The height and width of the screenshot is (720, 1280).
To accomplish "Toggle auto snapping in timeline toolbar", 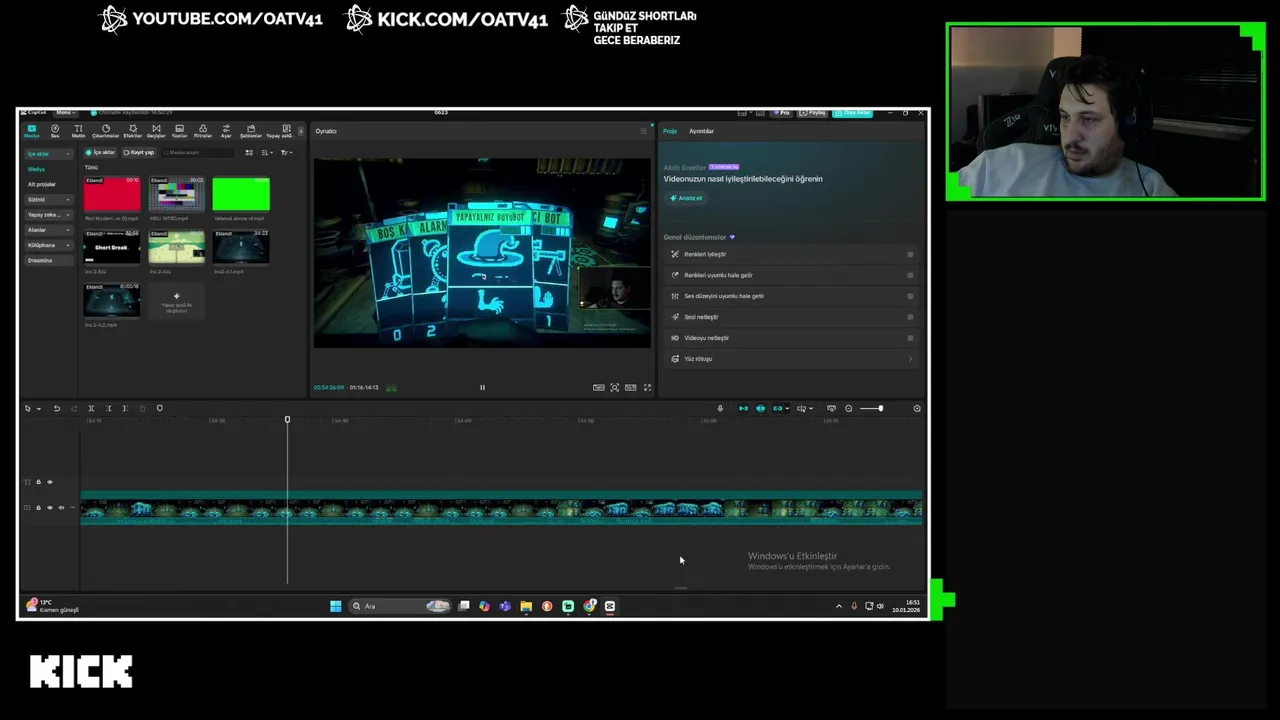I will click(760, 408).
